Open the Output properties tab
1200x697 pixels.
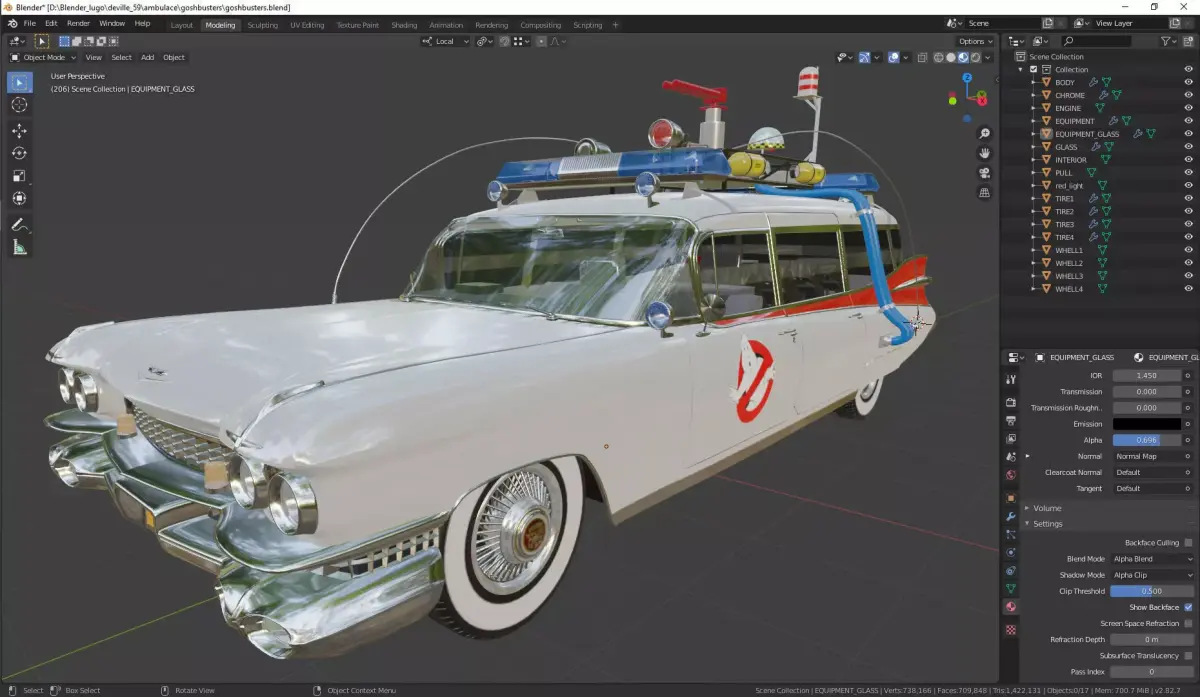point(1011,420)
